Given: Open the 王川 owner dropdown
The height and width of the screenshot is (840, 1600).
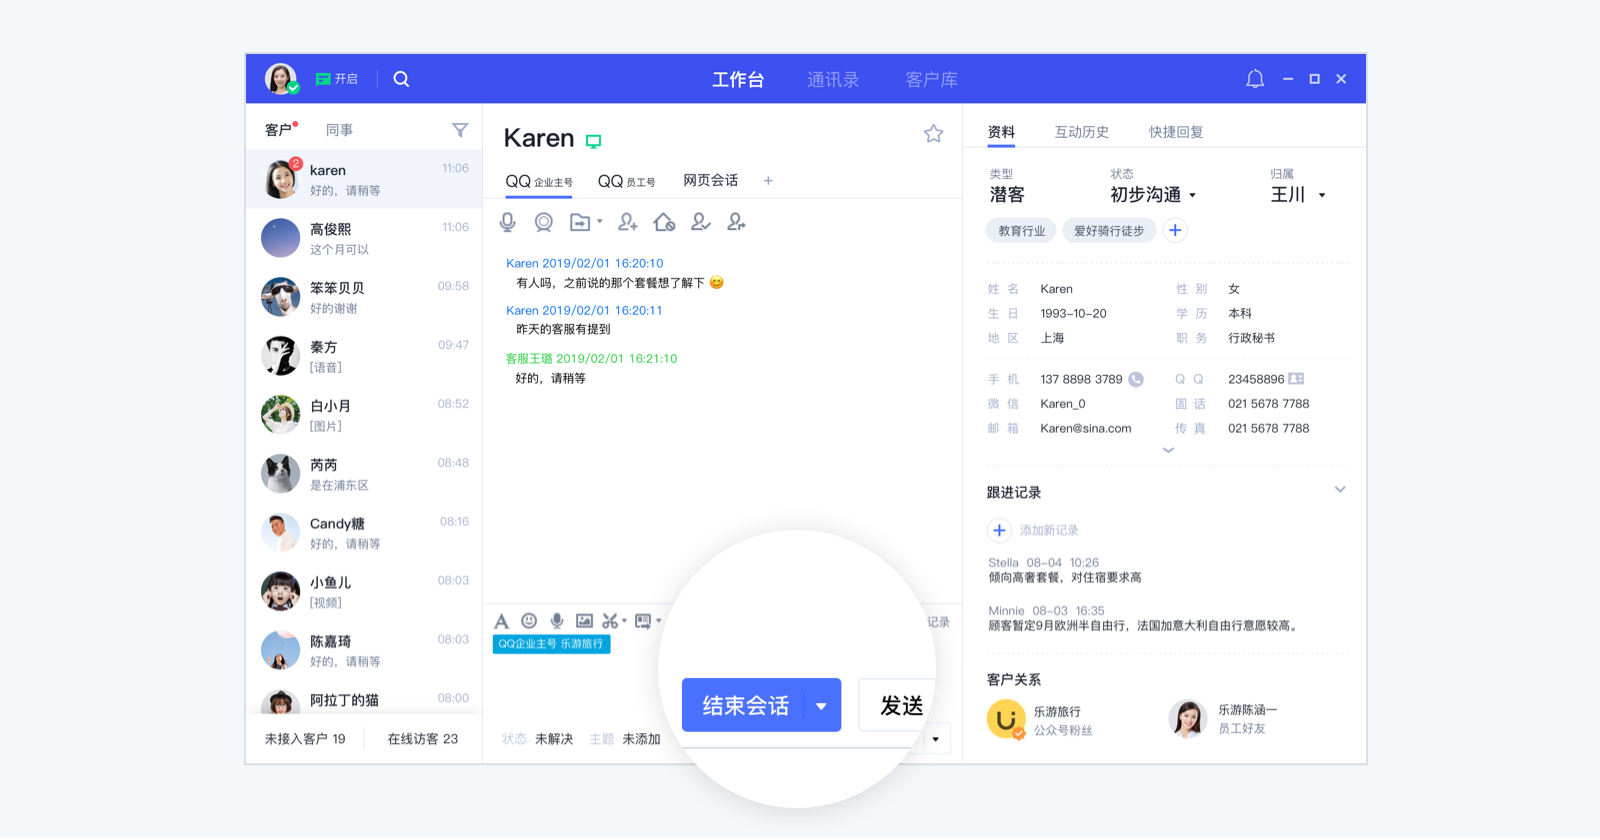Looking at the screenshot, I should point(1298,195).
